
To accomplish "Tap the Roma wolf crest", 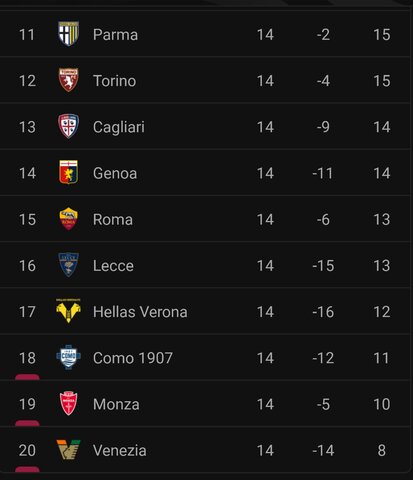I will tap(68, 219).
